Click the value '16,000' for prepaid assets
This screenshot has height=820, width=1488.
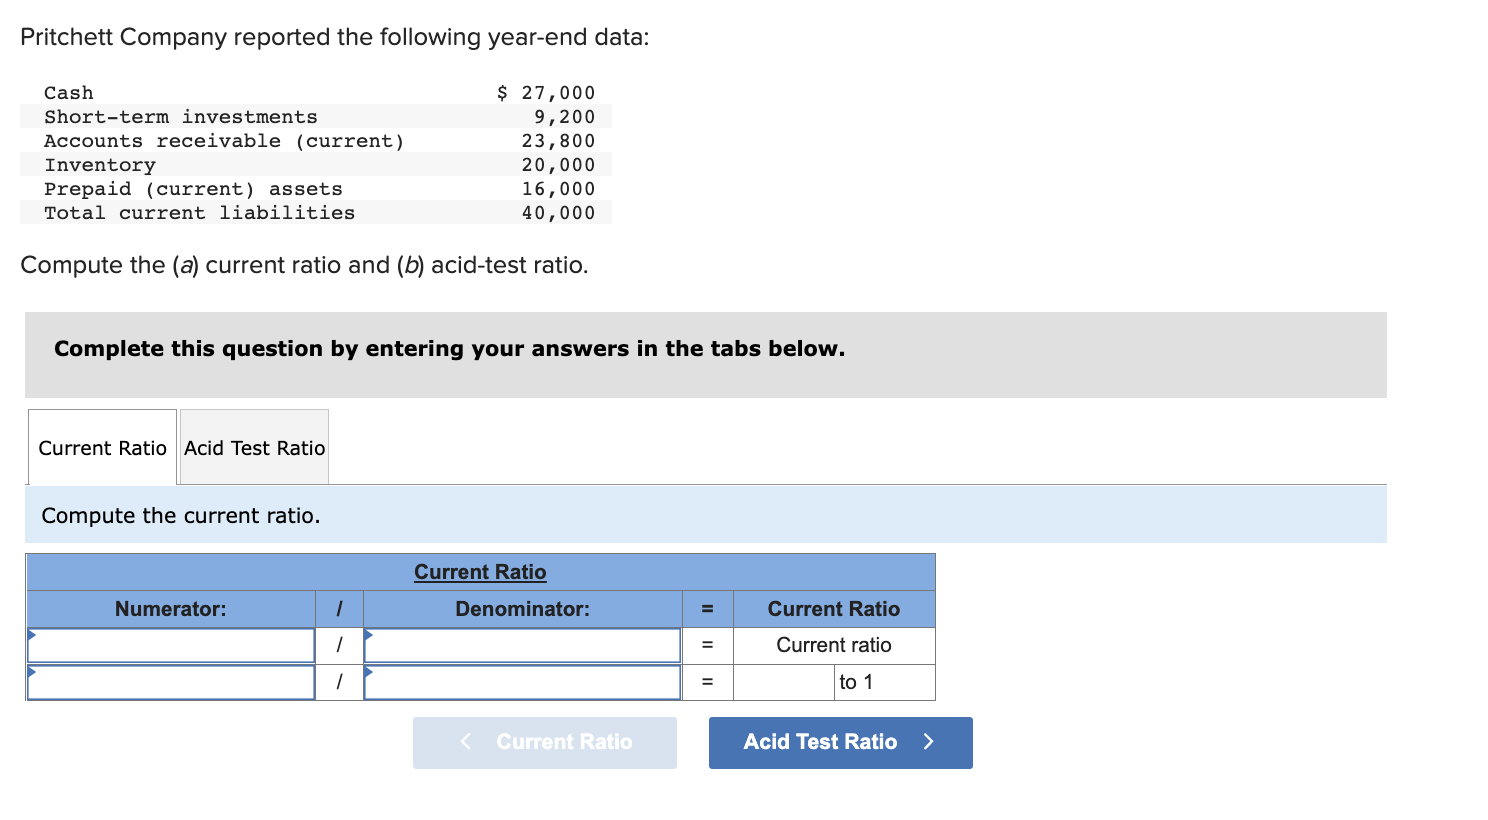coord(558,189)
